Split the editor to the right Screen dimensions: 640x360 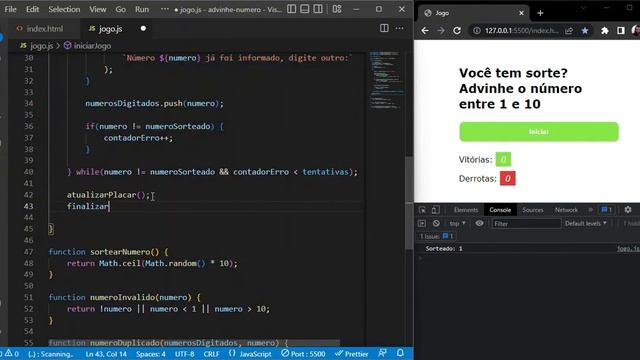[x=384, y=28]
